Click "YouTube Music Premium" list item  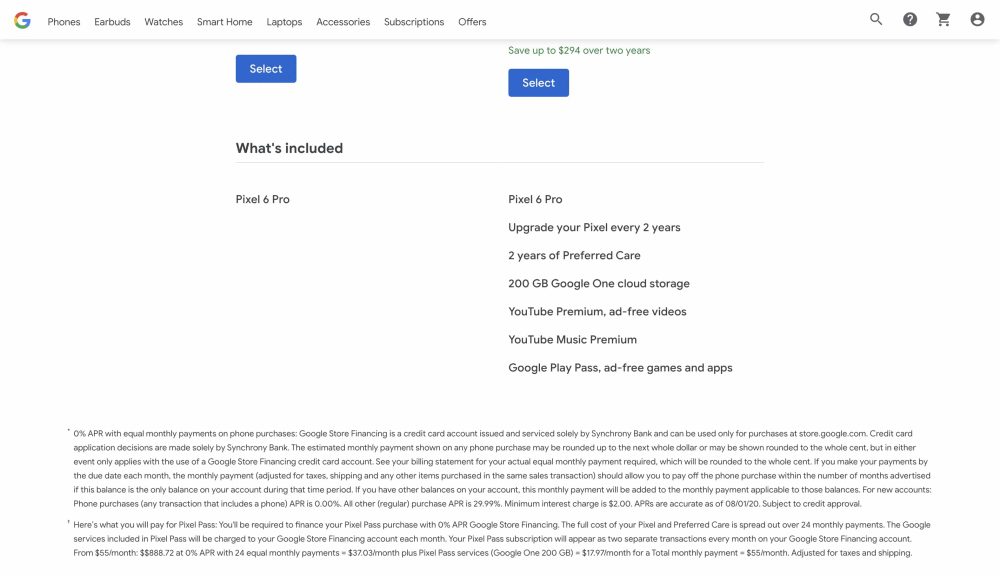[572, 340]
